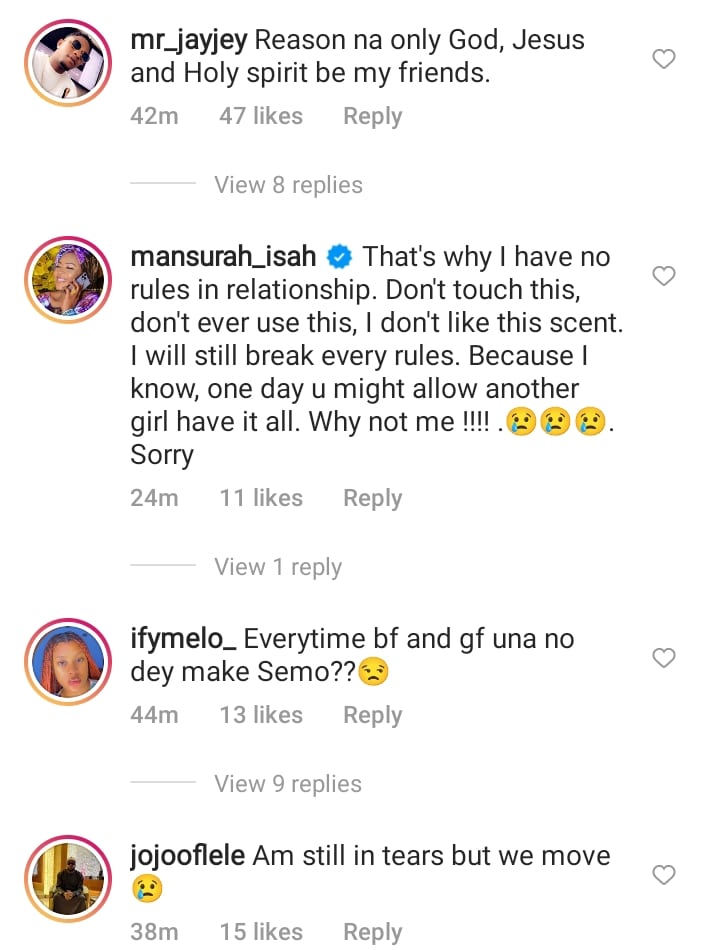720x950 pixels.
Task: Tap the mr_jayjey username
Action: [189, 41]
